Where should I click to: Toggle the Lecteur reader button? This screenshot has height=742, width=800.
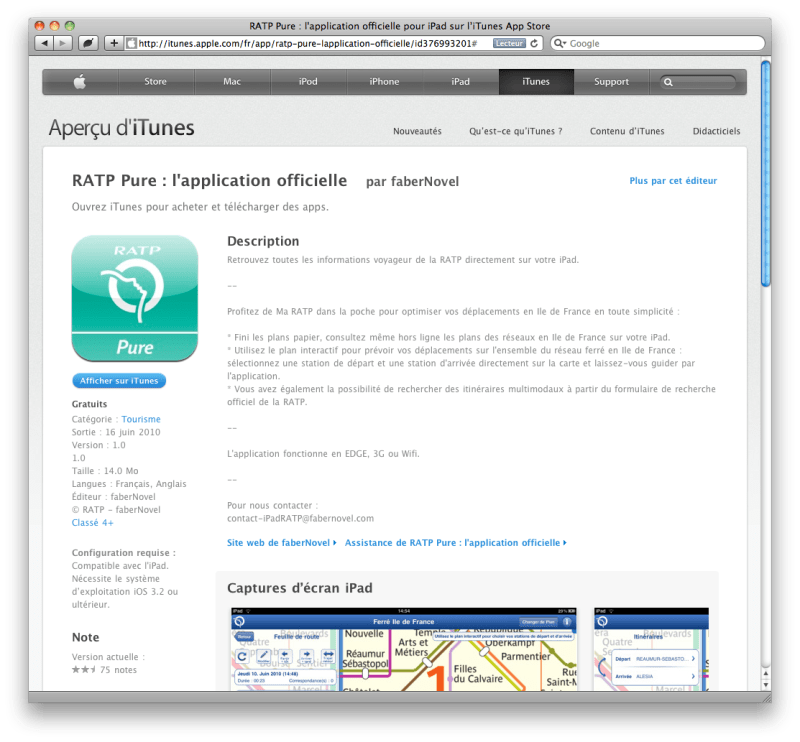509,43
